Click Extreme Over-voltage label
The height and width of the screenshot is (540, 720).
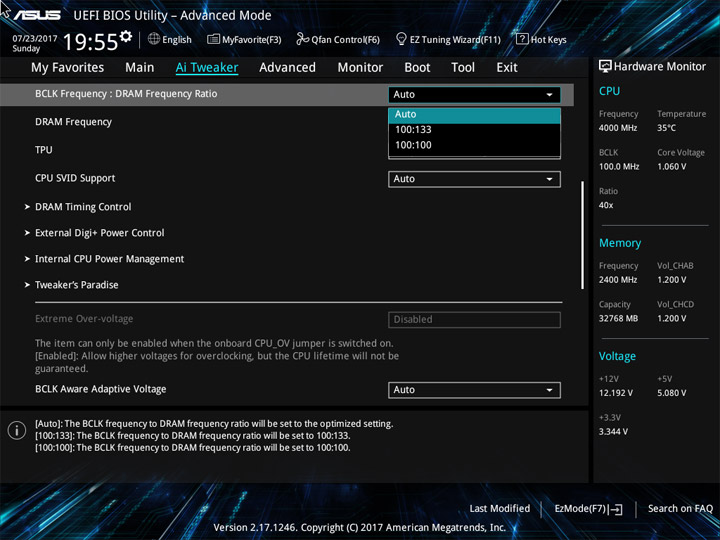pos(84,319)
